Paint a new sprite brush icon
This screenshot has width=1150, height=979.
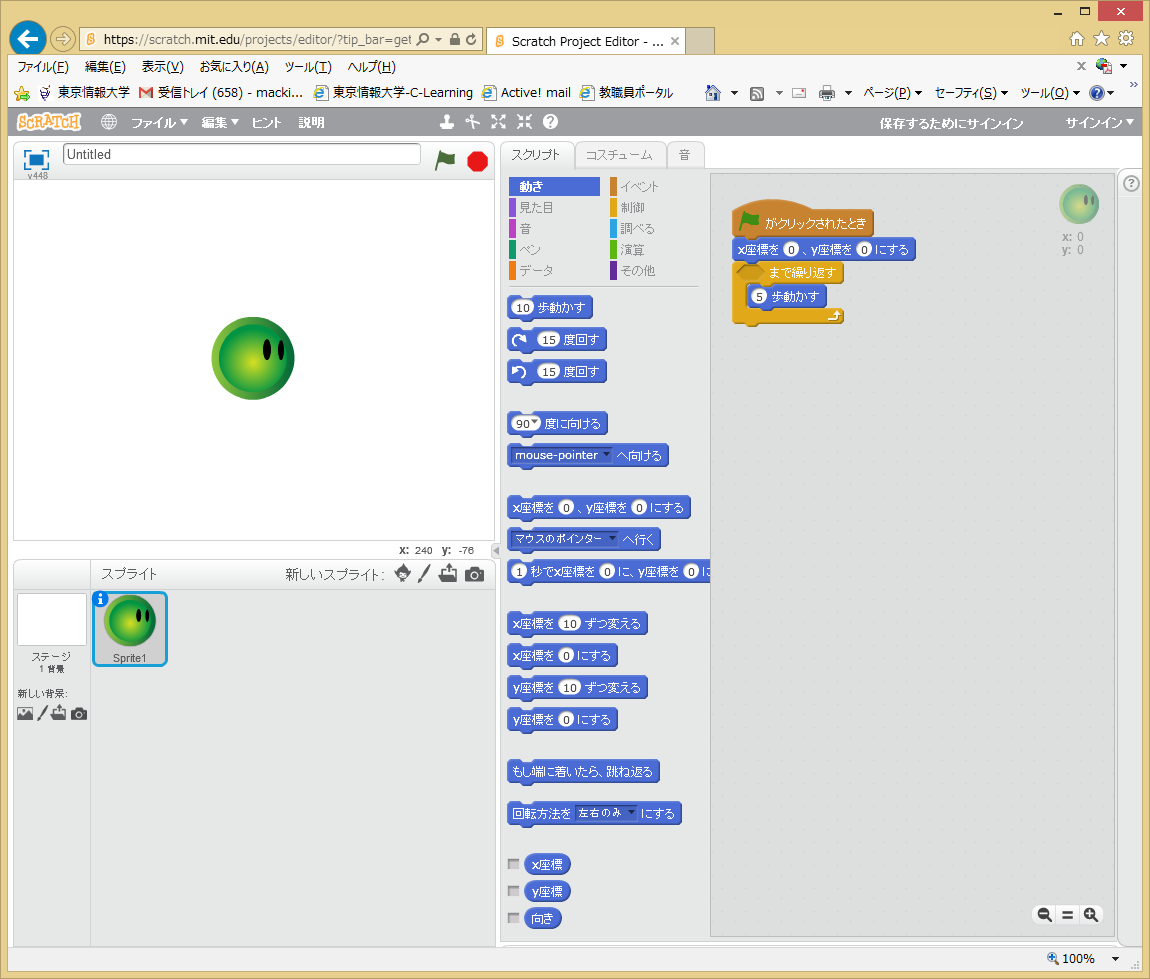(x=424, y=573)
